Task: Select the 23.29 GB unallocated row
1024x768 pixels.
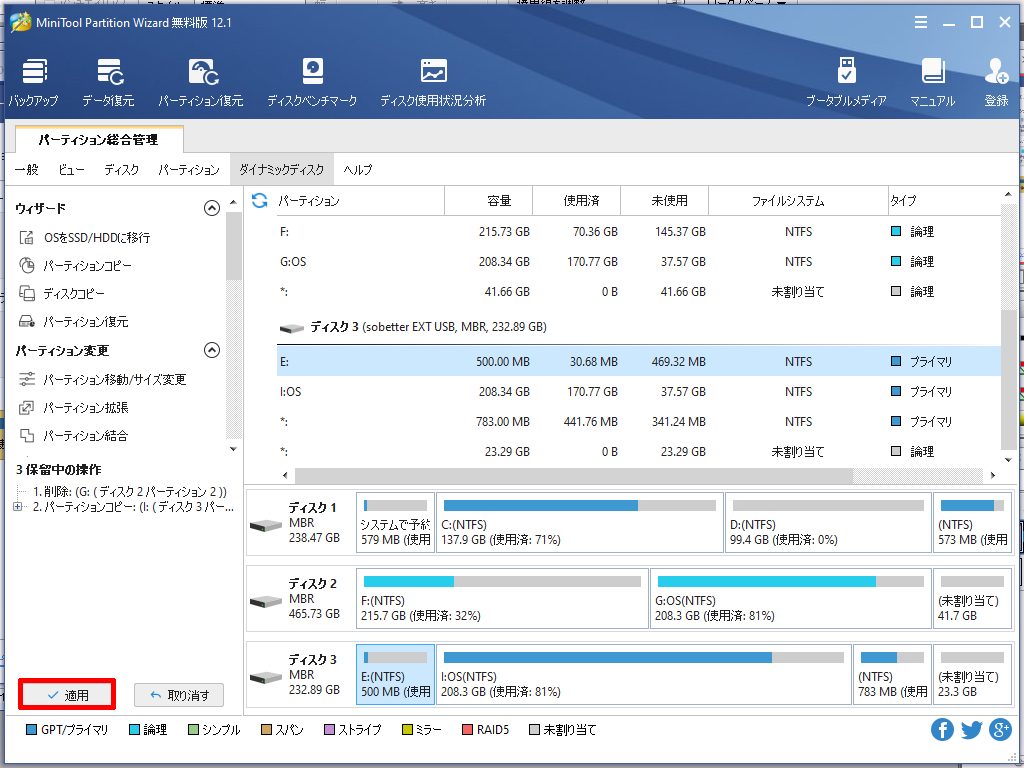Action: click(639, 452)
